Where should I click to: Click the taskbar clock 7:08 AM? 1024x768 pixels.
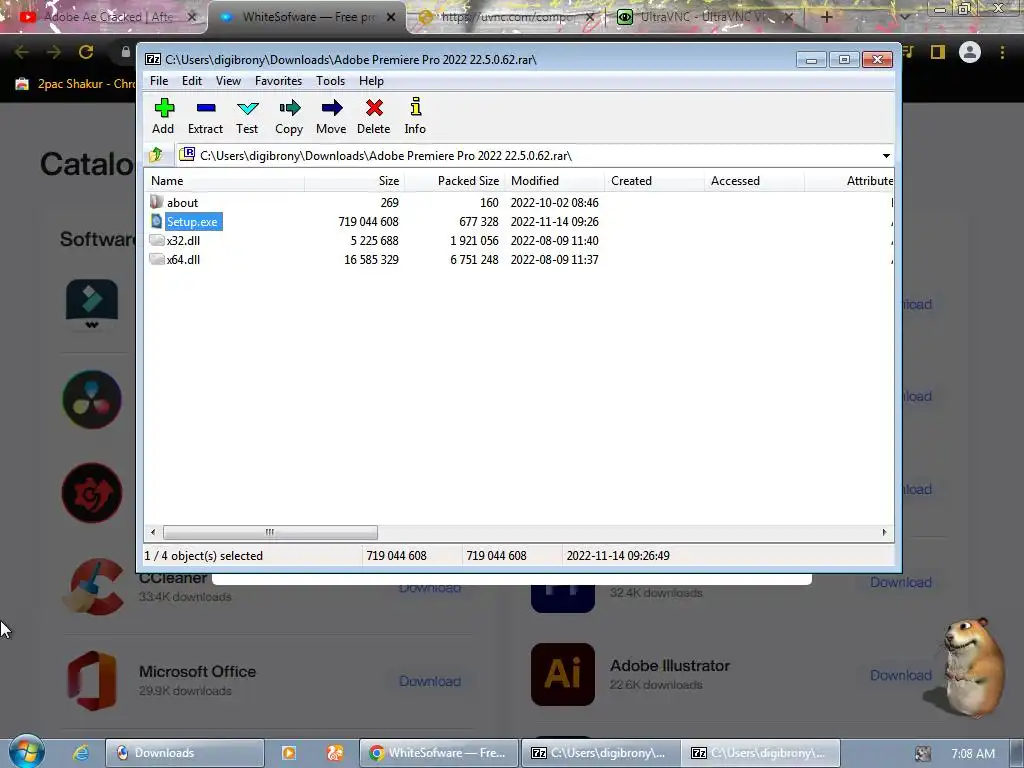(x=972, y=754)
